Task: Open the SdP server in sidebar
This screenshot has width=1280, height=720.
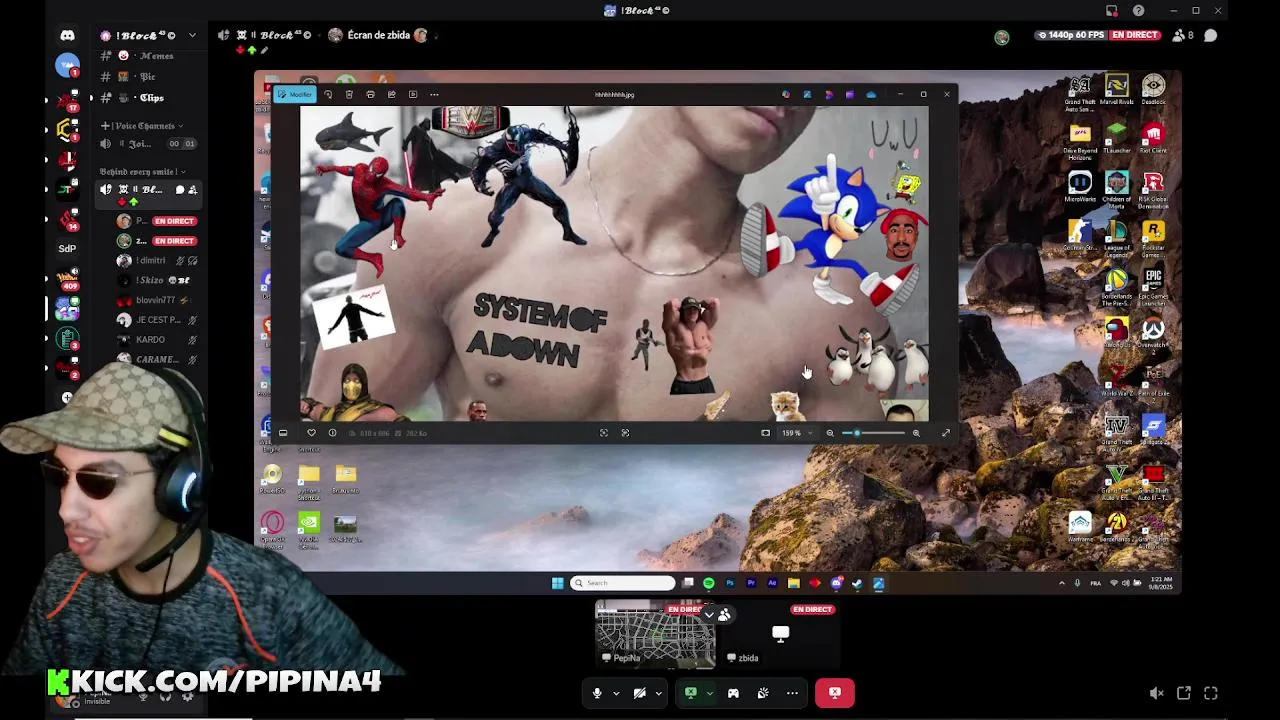Action: tap(67, 248)
